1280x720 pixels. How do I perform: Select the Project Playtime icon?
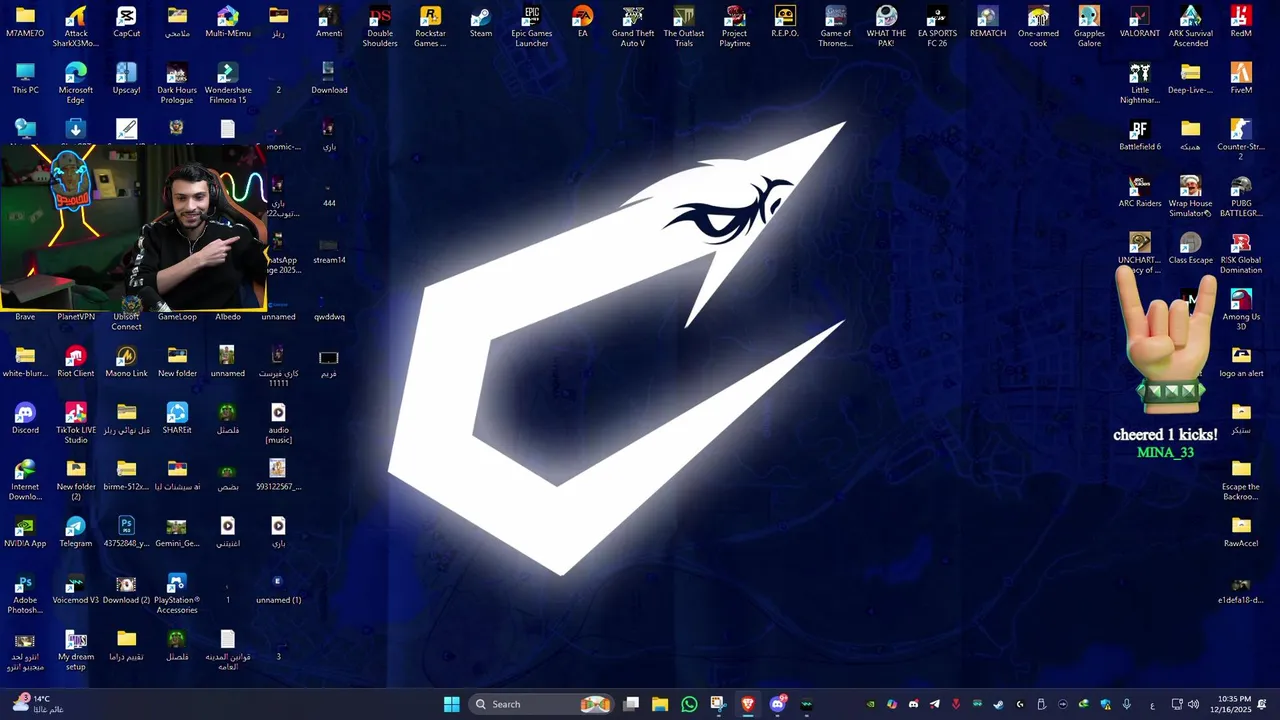click(x=734, y=27)
